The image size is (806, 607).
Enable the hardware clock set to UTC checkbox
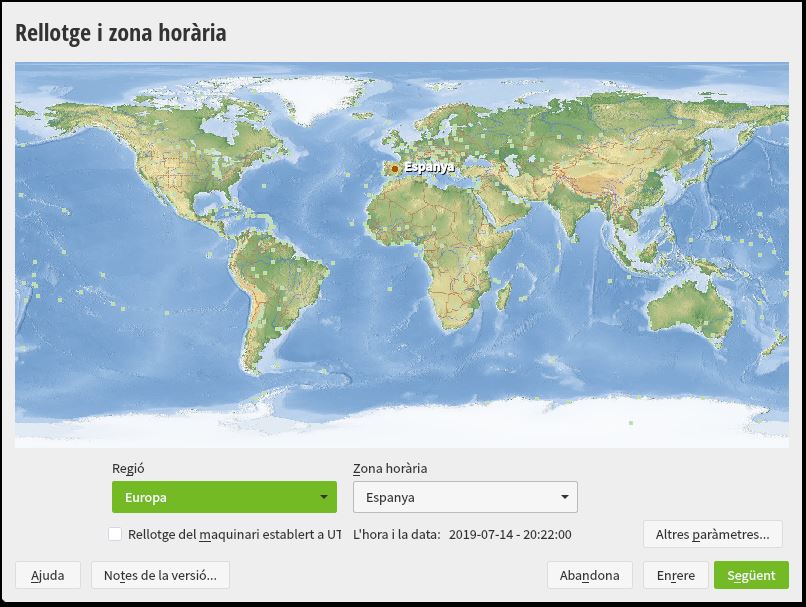(116, 534)
